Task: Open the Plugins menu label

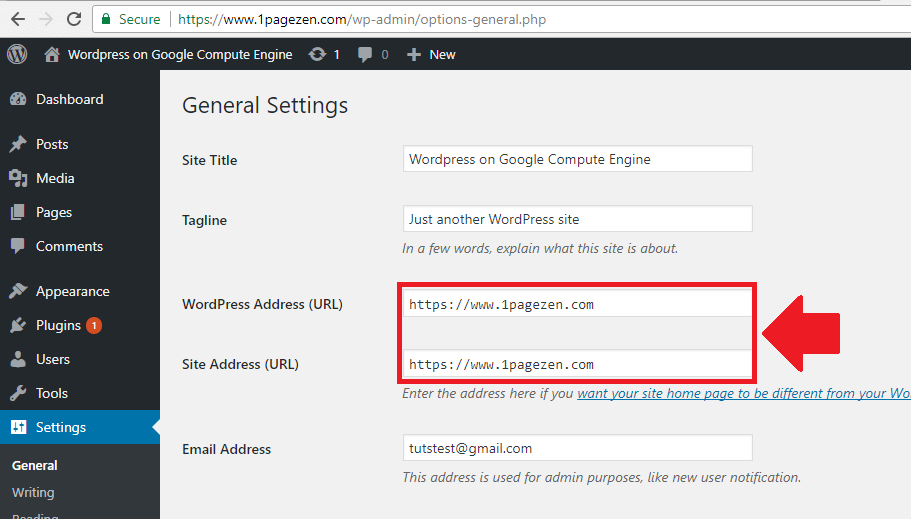Action: (x=58, y=326)
